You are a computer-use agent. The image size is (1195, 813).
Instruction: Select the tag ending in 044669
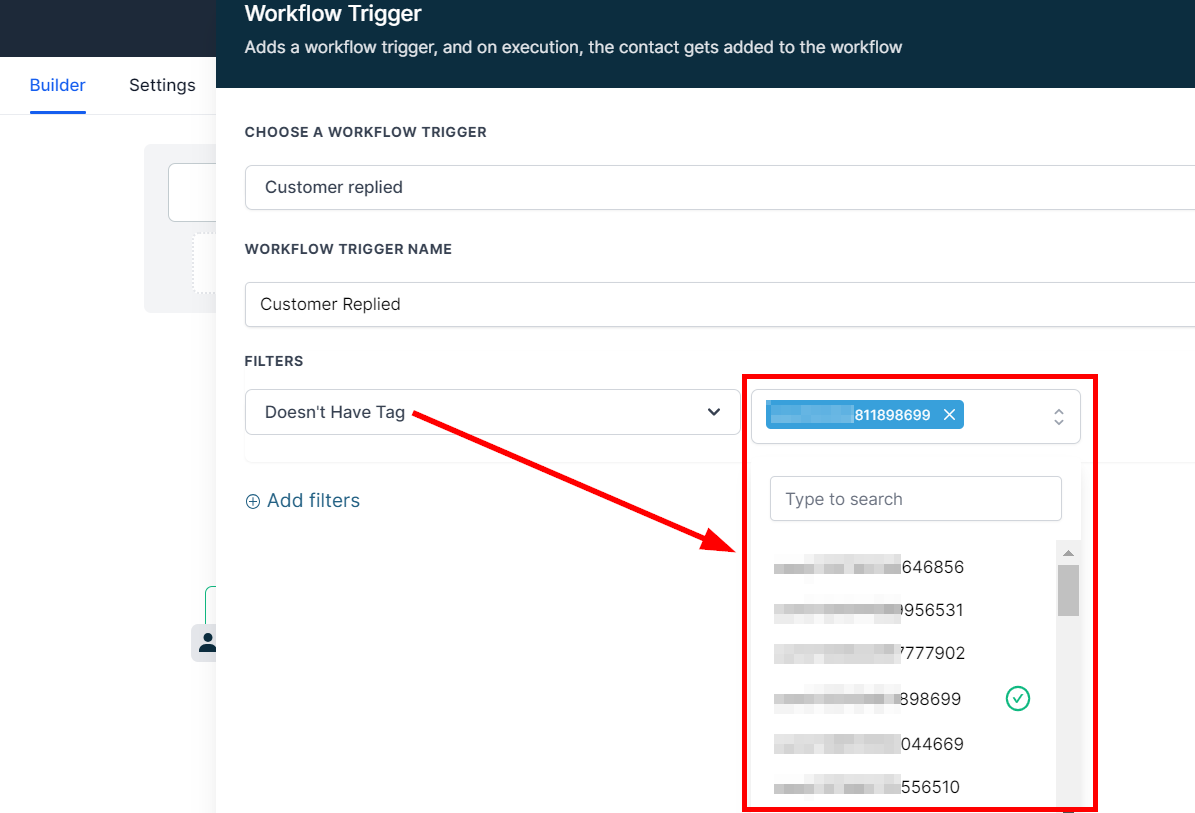[x=869, y=744]
